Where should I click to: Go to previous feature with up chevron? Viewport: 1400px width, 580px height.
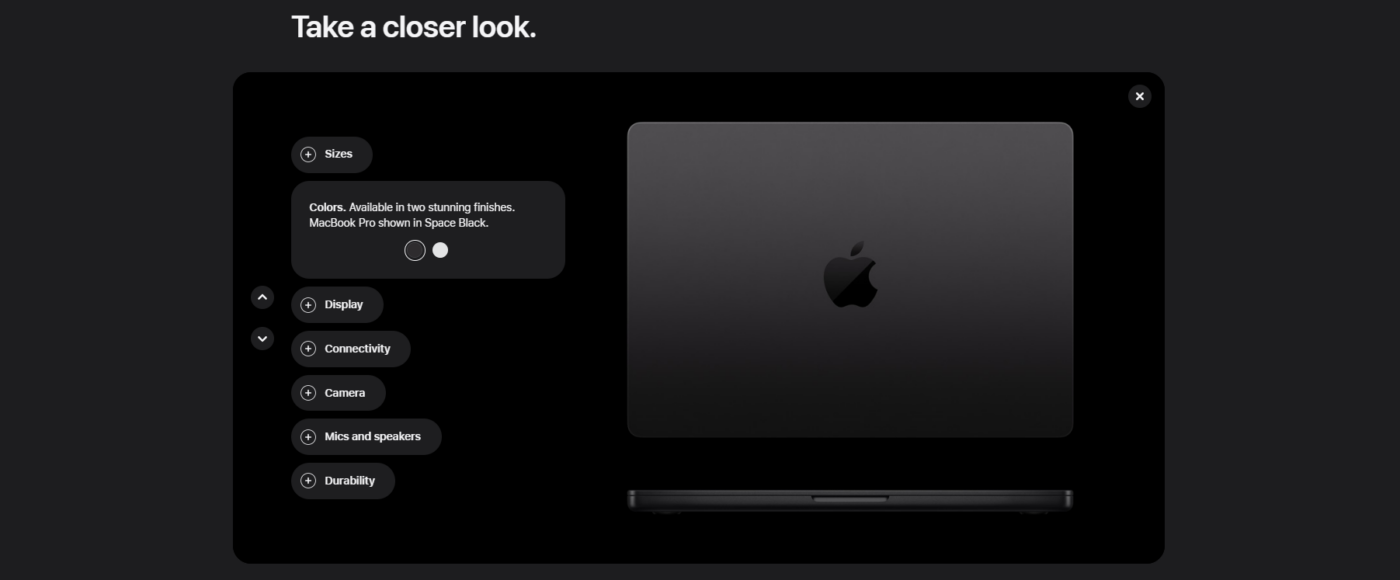point(262,297)
